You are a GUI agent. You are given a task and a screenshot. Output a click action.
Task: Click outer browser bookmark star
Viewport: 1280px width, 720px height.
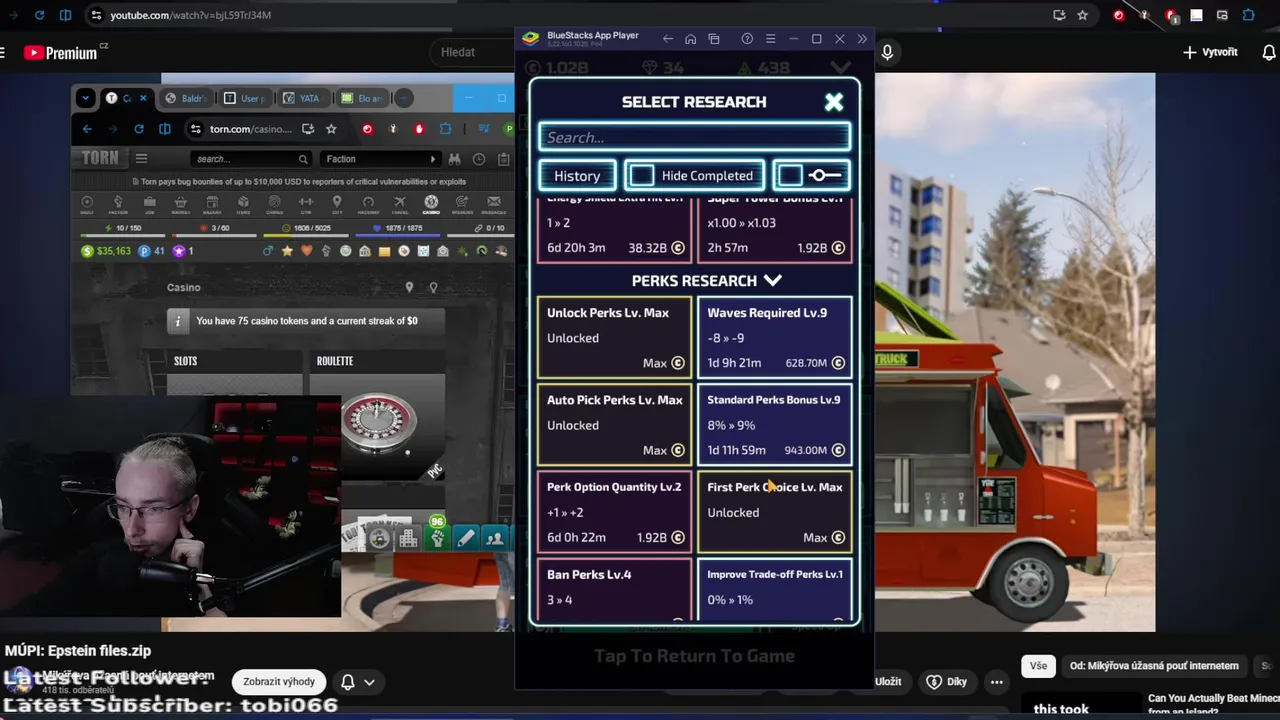click(x=1082, y=15)
